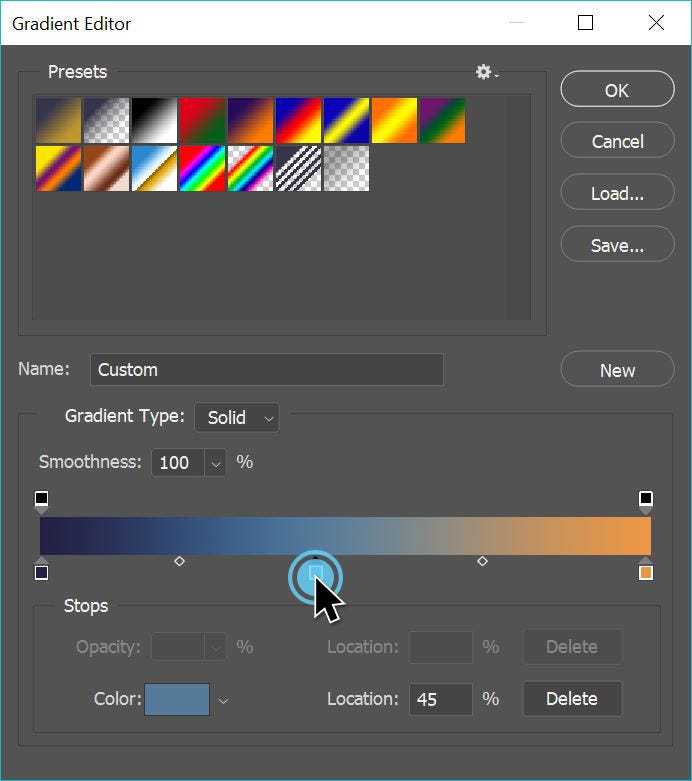The height and width of the screenshot is (781, 692).
Task: Maximize the Gradient Editor window
Action: (x=585, y=23)
